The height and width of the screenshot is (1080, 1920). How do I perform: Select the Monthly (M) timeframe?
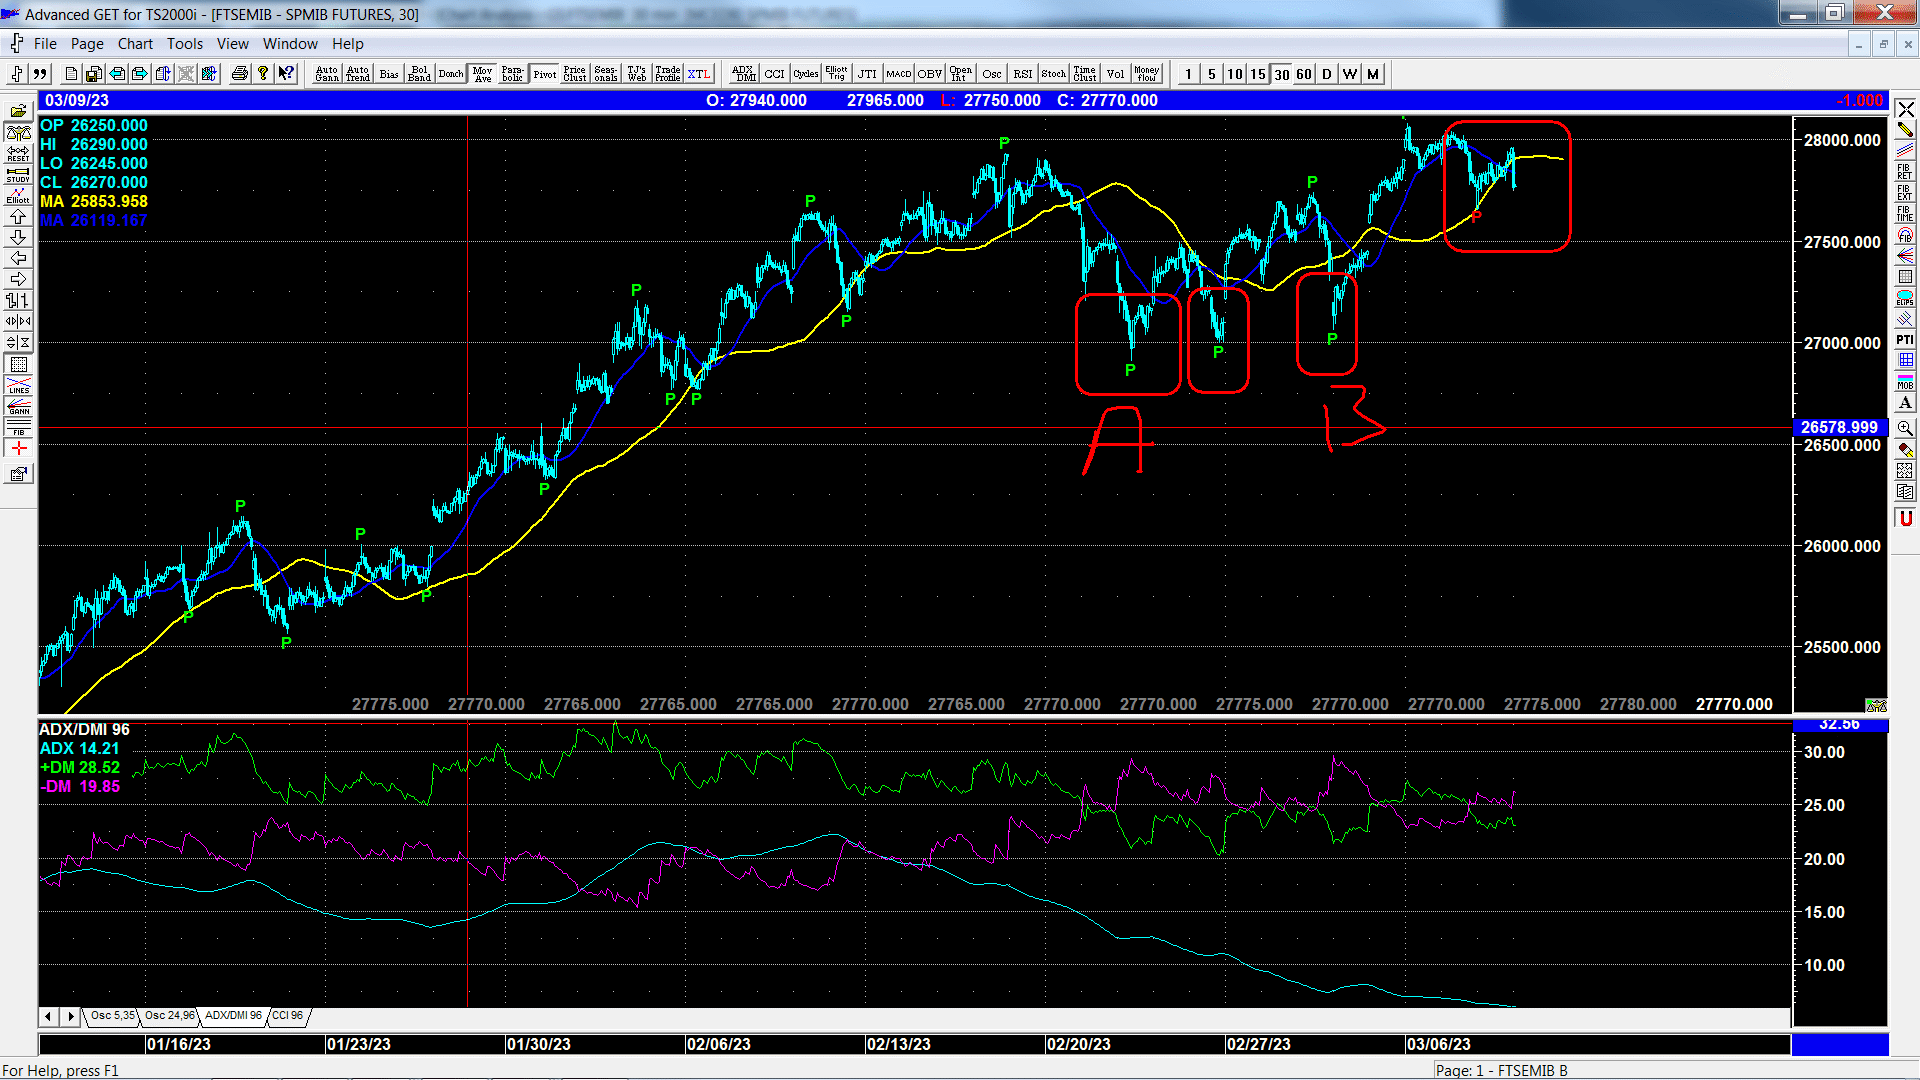(1373, 74)
